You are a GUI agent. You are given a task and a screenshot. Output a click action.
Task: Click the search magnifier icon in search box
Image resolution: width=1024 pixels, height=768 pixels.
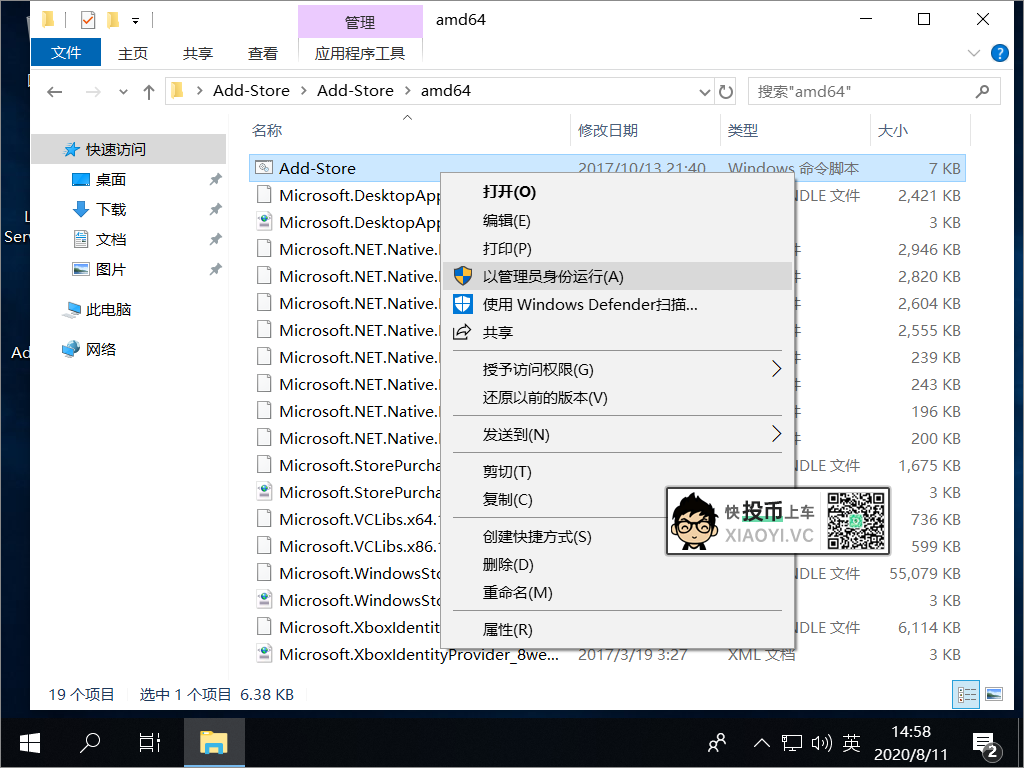(984, 91)
